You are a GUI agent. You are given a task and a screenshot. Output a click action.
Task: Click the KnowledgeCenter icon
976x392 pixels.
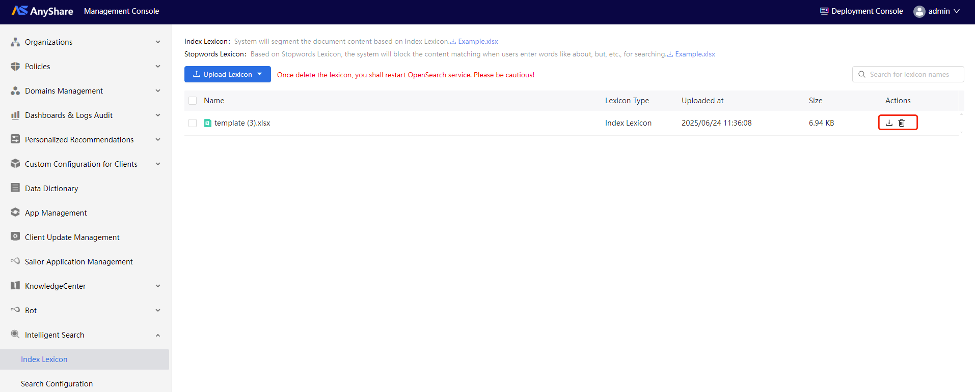coord(16,286)
